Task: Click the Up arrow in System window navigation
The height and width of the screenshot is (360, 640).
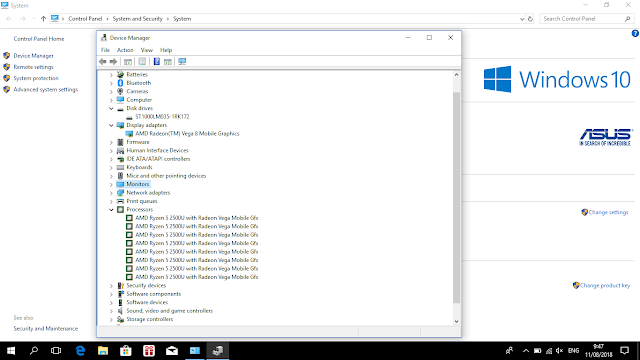Action: [x=43, y=19]
